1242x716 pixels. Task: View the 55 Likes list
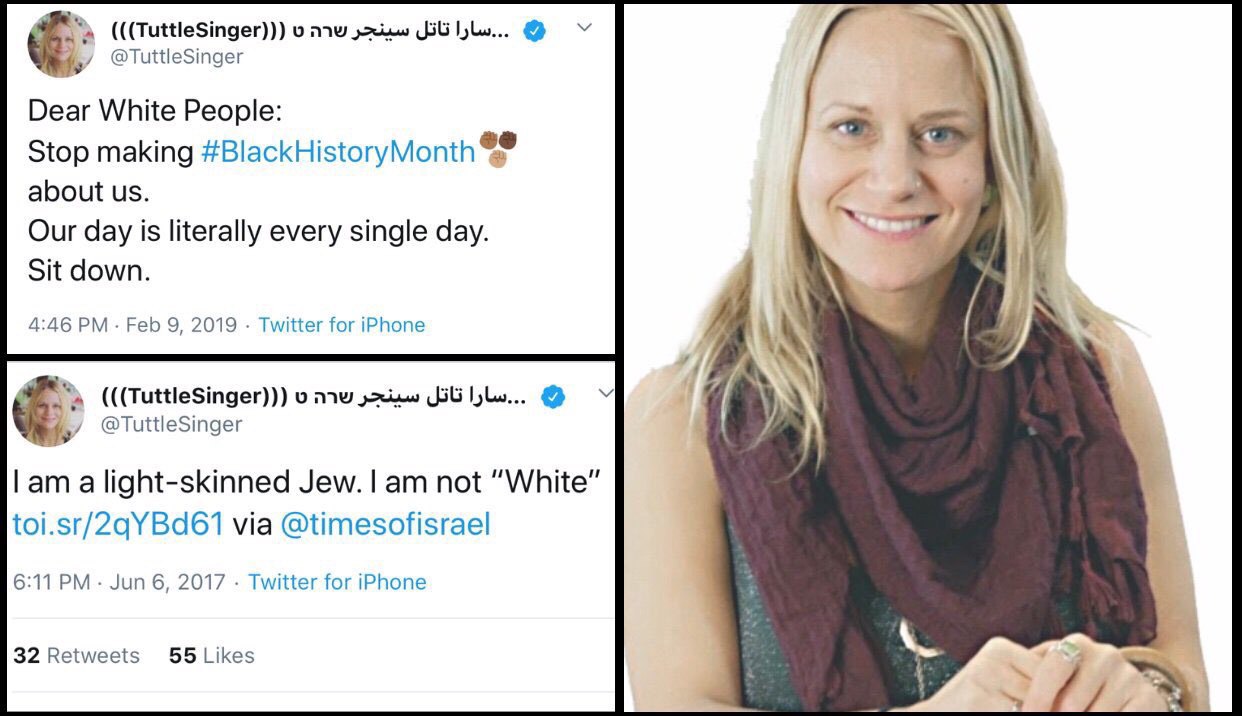click(x=211, y=656)
